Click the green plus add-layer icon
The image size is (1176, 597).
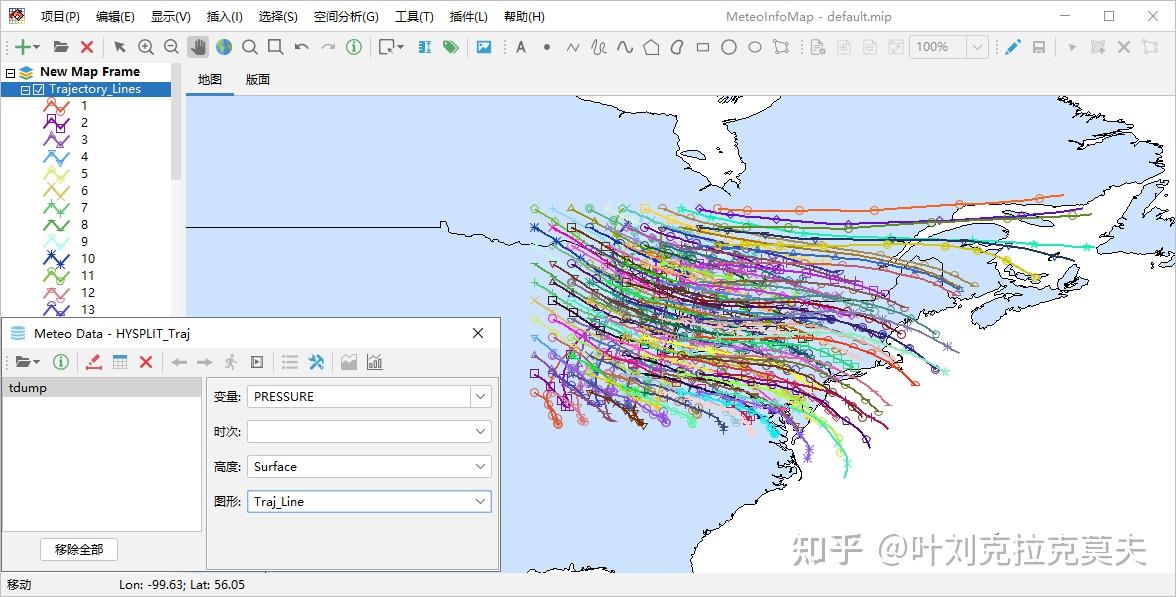tap(20, 46)
